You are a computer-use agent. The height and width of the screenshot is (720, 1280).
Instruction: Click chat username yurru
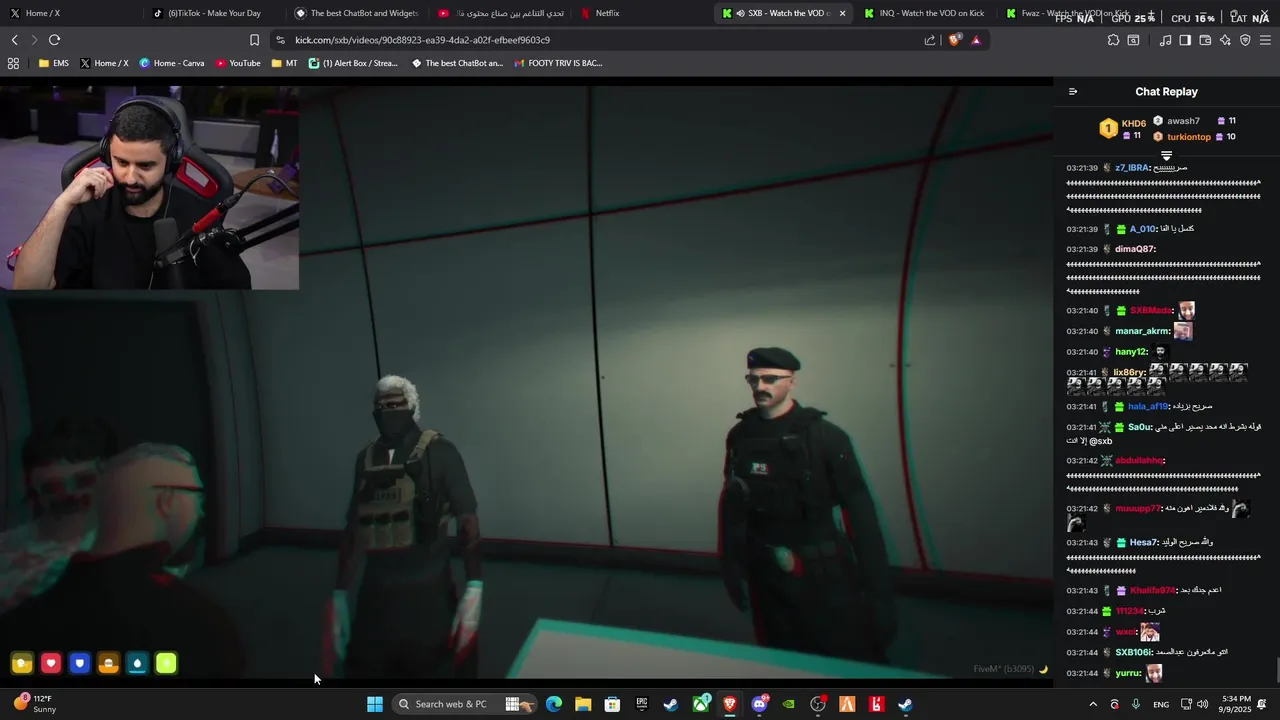(1128, 673)
